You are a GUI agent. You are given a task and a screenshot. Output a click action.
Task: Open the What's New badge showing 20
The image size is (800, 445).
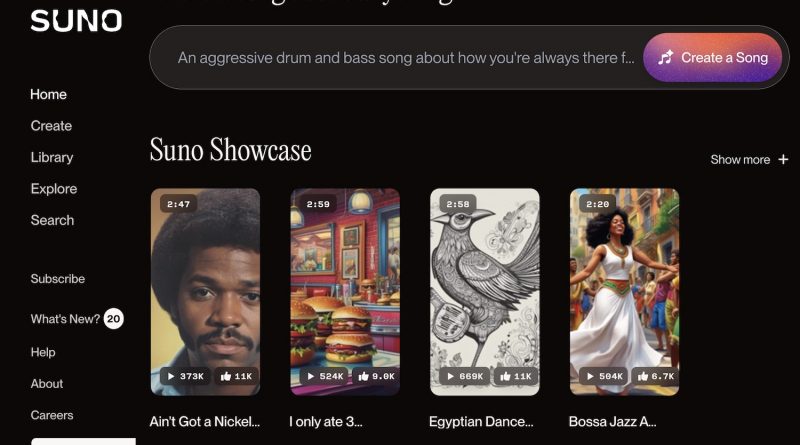click(x=113, y=319)
